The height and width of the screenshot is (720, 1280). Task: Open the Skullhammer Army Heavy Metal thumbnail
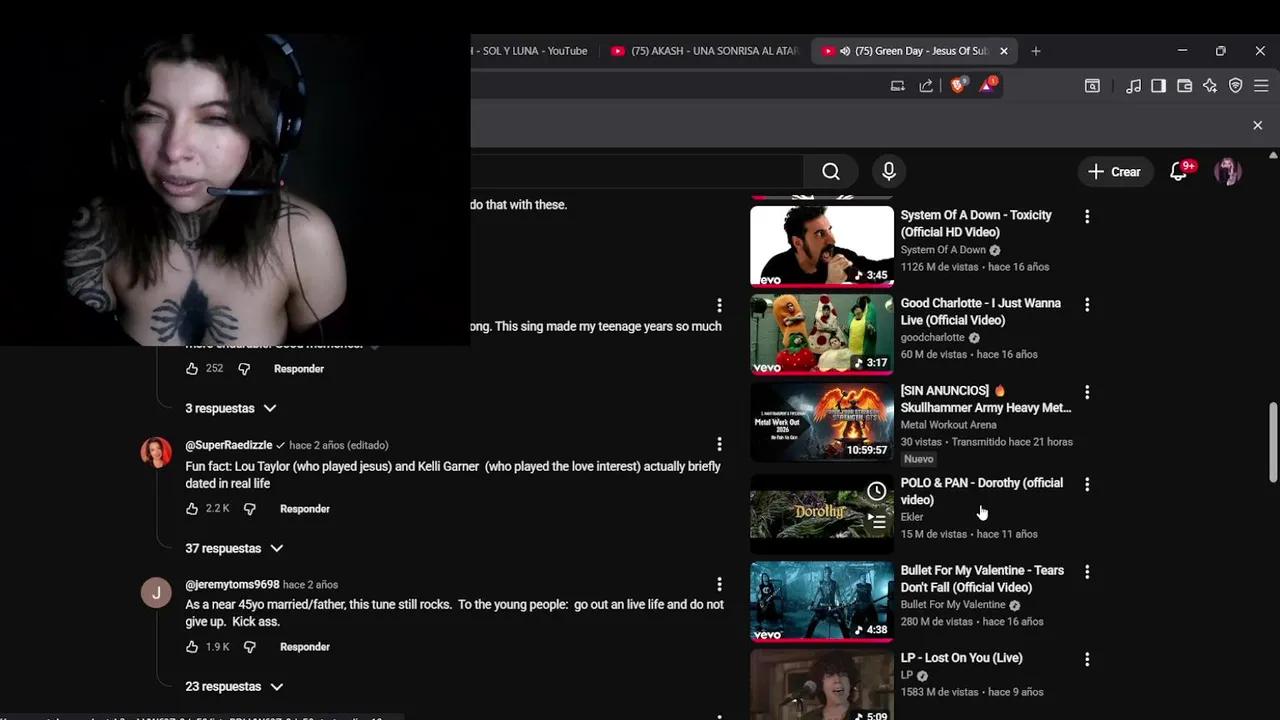(x=822, y=422)
